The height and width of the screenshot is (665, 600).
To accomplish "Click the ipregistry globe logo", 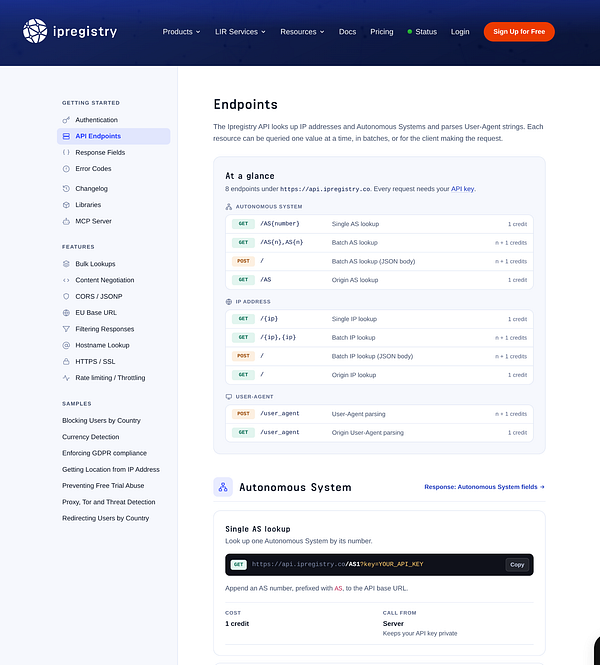I will (x=35, y=31).
